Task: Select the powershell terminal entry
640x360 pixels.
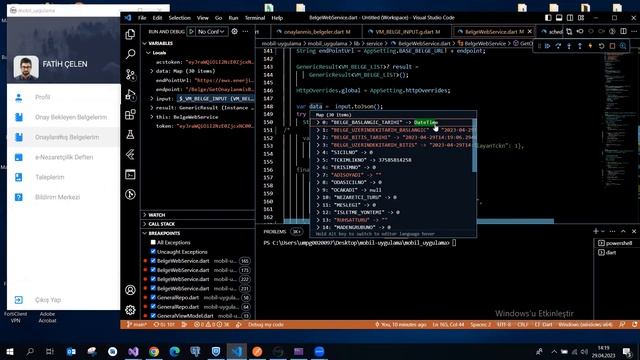Action: [x=616, y=243]
